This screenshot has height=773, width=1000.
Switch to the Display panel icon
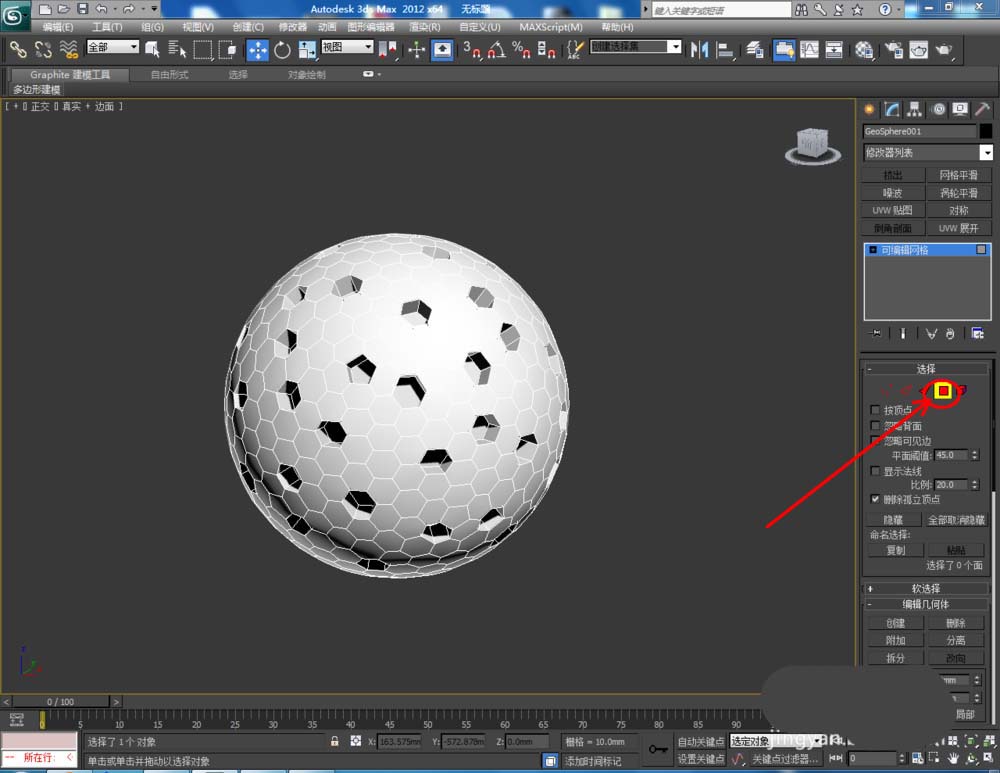pyautogui.click(x=961, y=109)
